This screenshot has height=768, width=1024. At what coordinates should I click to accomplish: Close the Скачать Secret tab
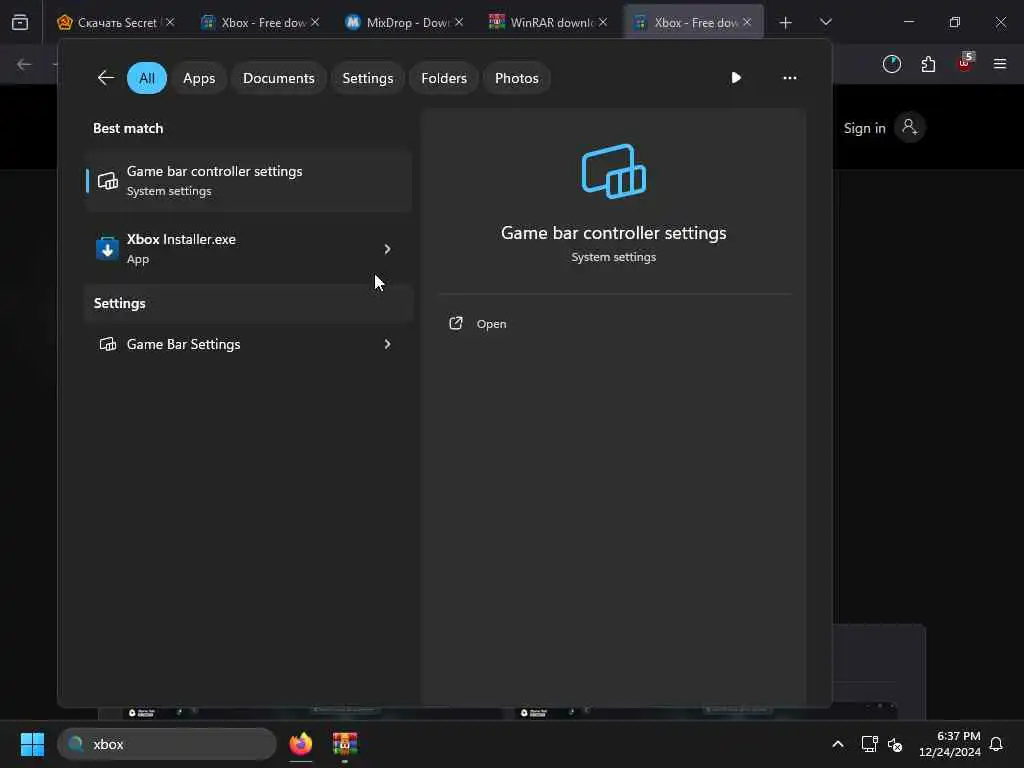point(170,22)
